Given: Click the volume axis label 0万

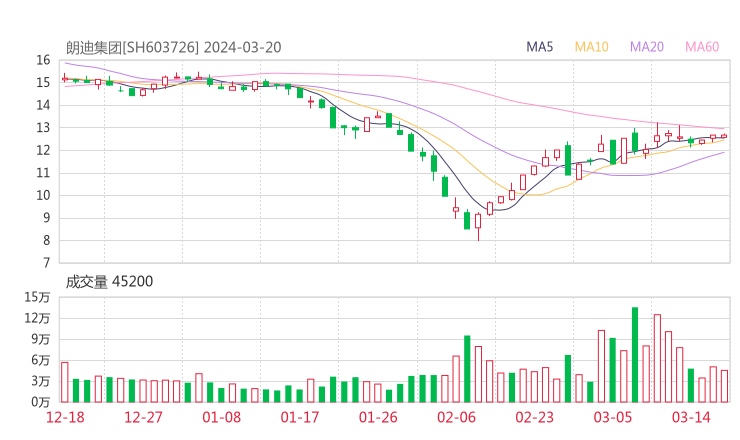Looking at the screenshot, I should tap(41, 402).
